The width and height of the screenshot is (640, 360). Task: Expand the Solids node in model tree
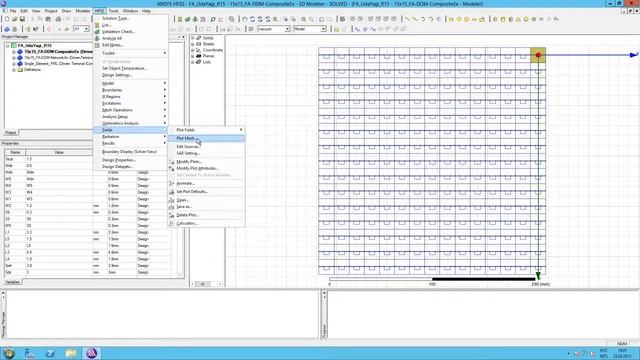coord(193,38)
